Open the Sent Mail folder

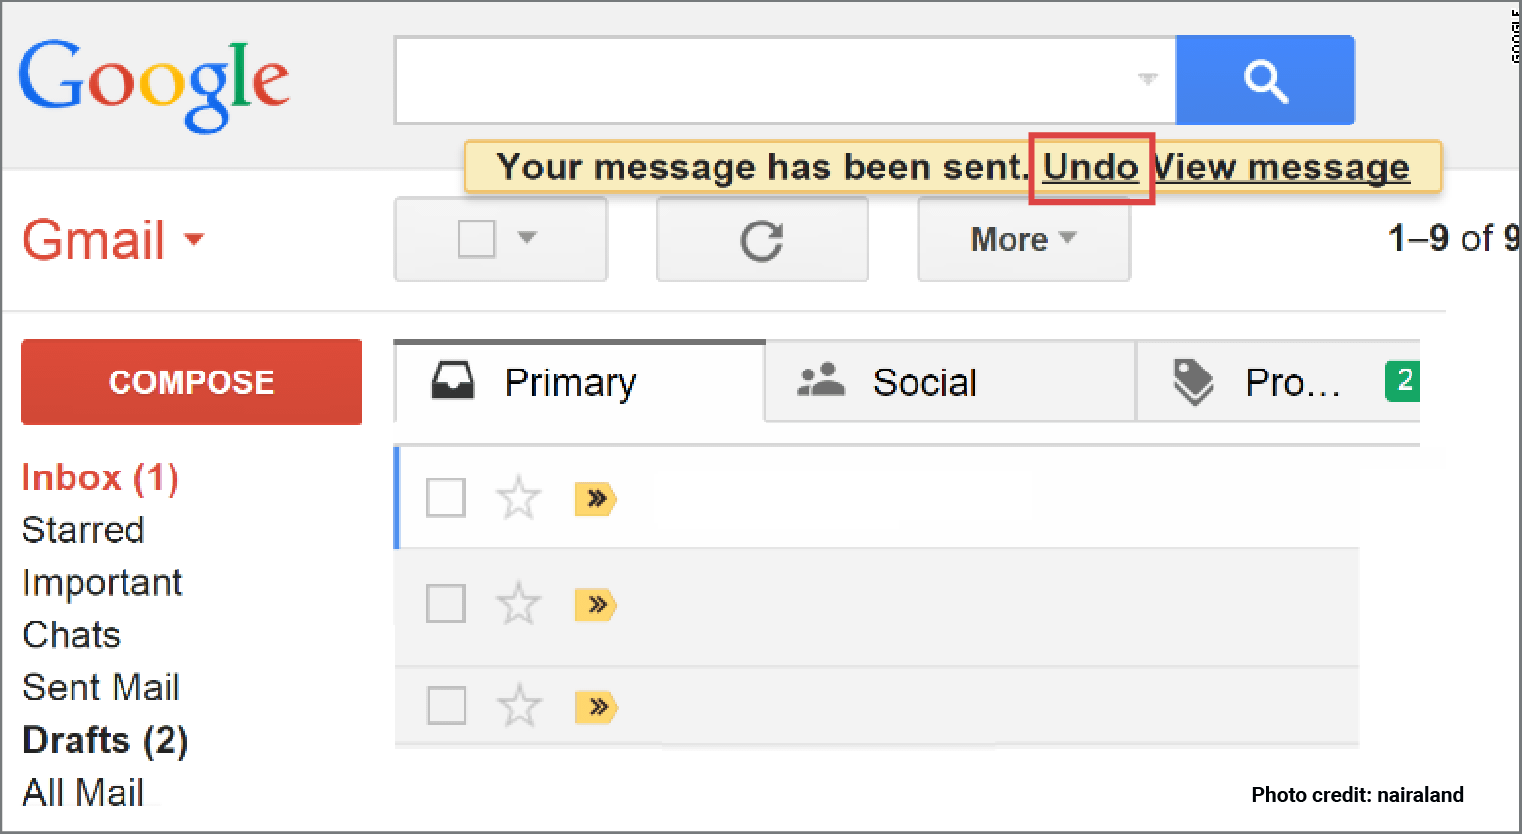(x=100, y=687)
